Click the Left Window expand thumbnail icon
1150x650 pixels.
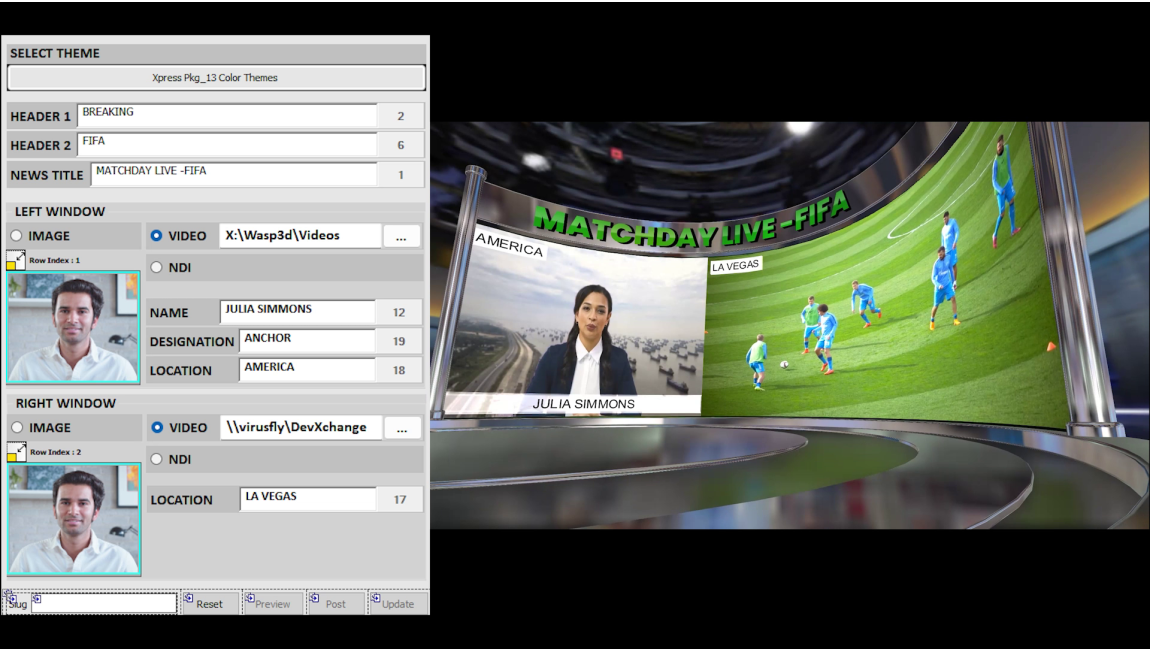pos(16,260)
